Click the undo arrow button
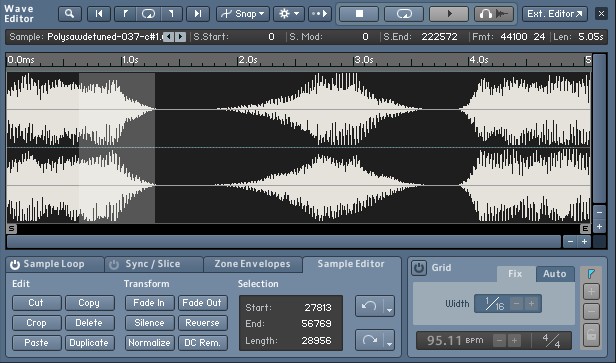Image resolution: width=616 pixels, height=363 pixels. (369, 306)
